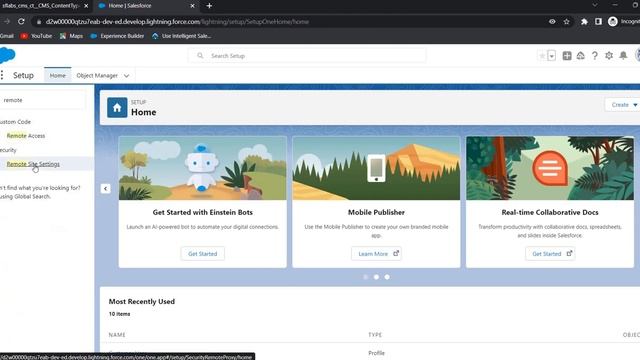The height and width of the screenshot is (360, 640).
Task: Reload the page with browser refresh icon
Action: [21, 21]
